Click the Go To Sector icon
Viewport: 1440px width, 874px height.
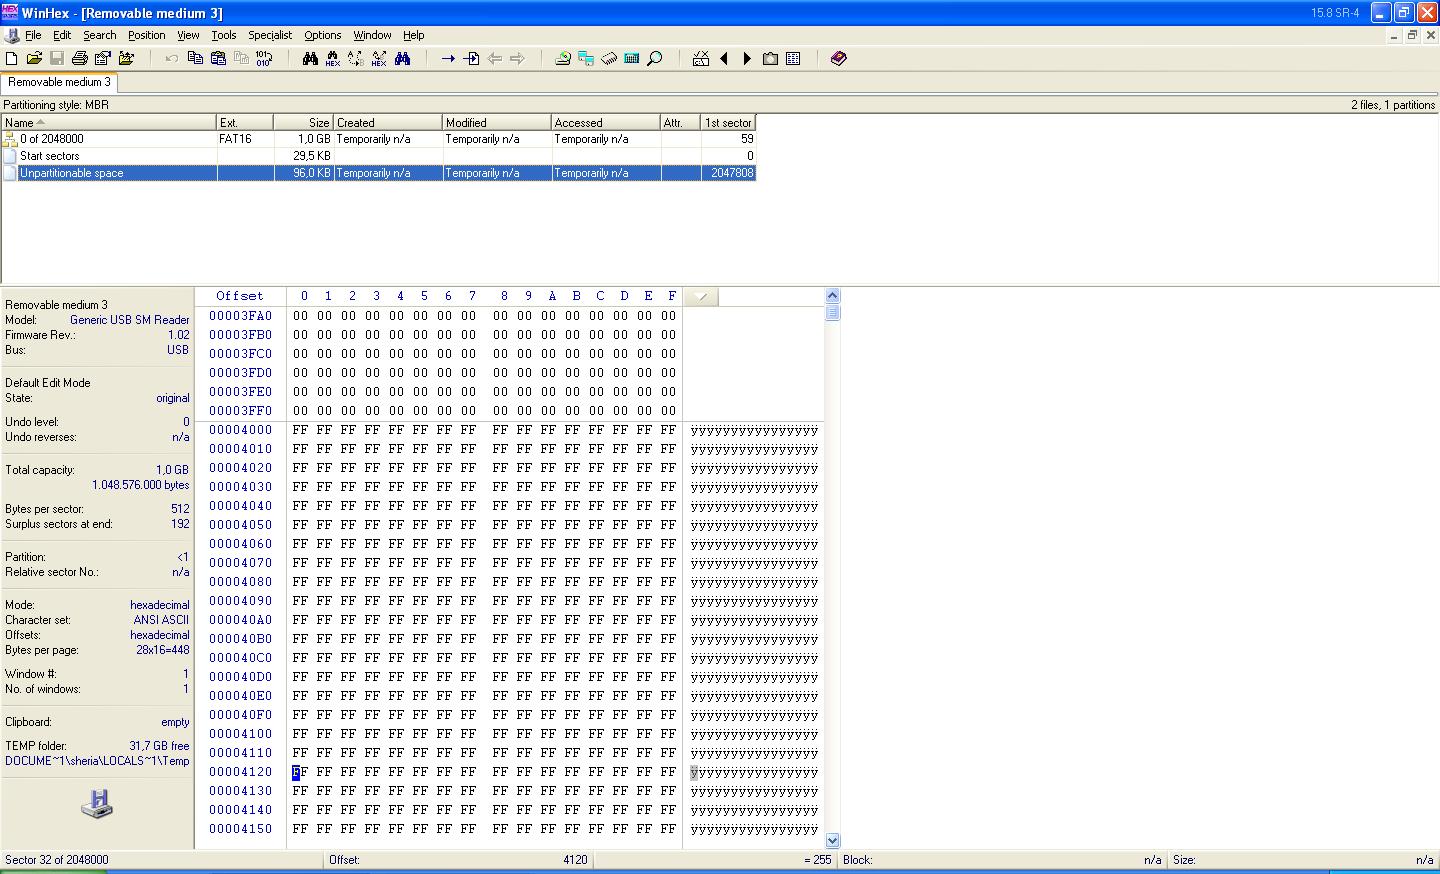coord(471,59)
